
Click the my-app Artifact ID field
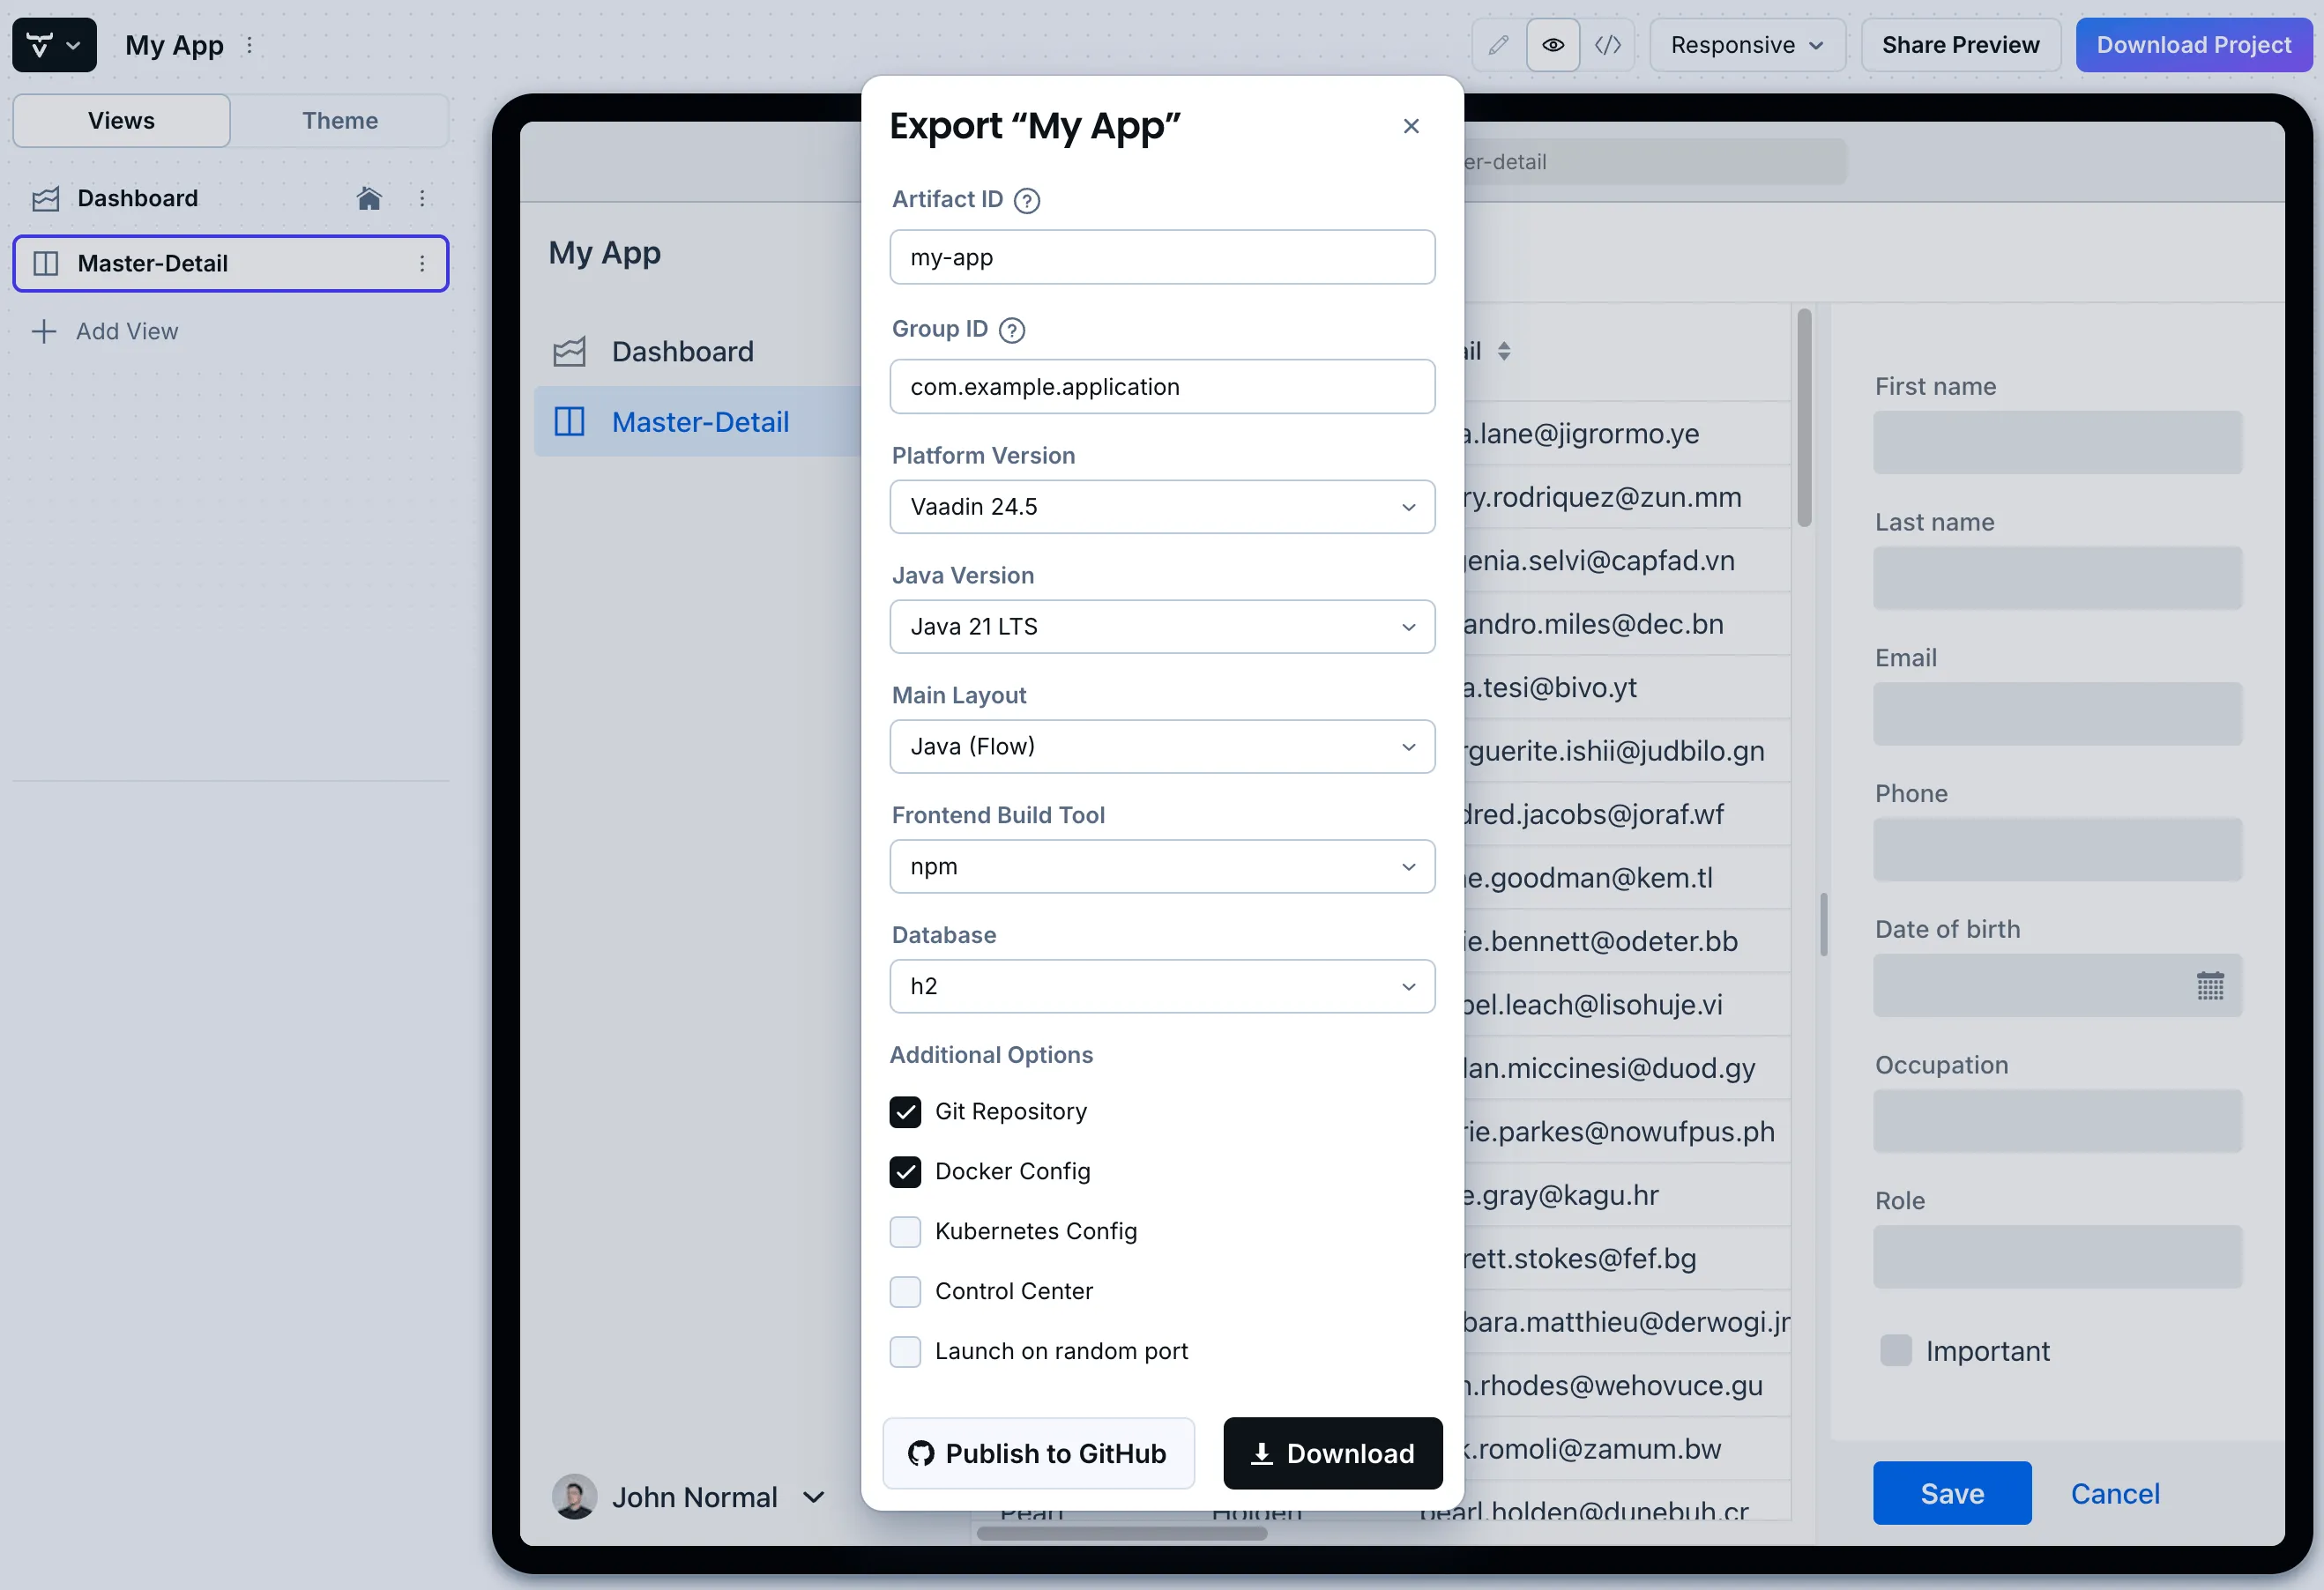(1162, 257)
